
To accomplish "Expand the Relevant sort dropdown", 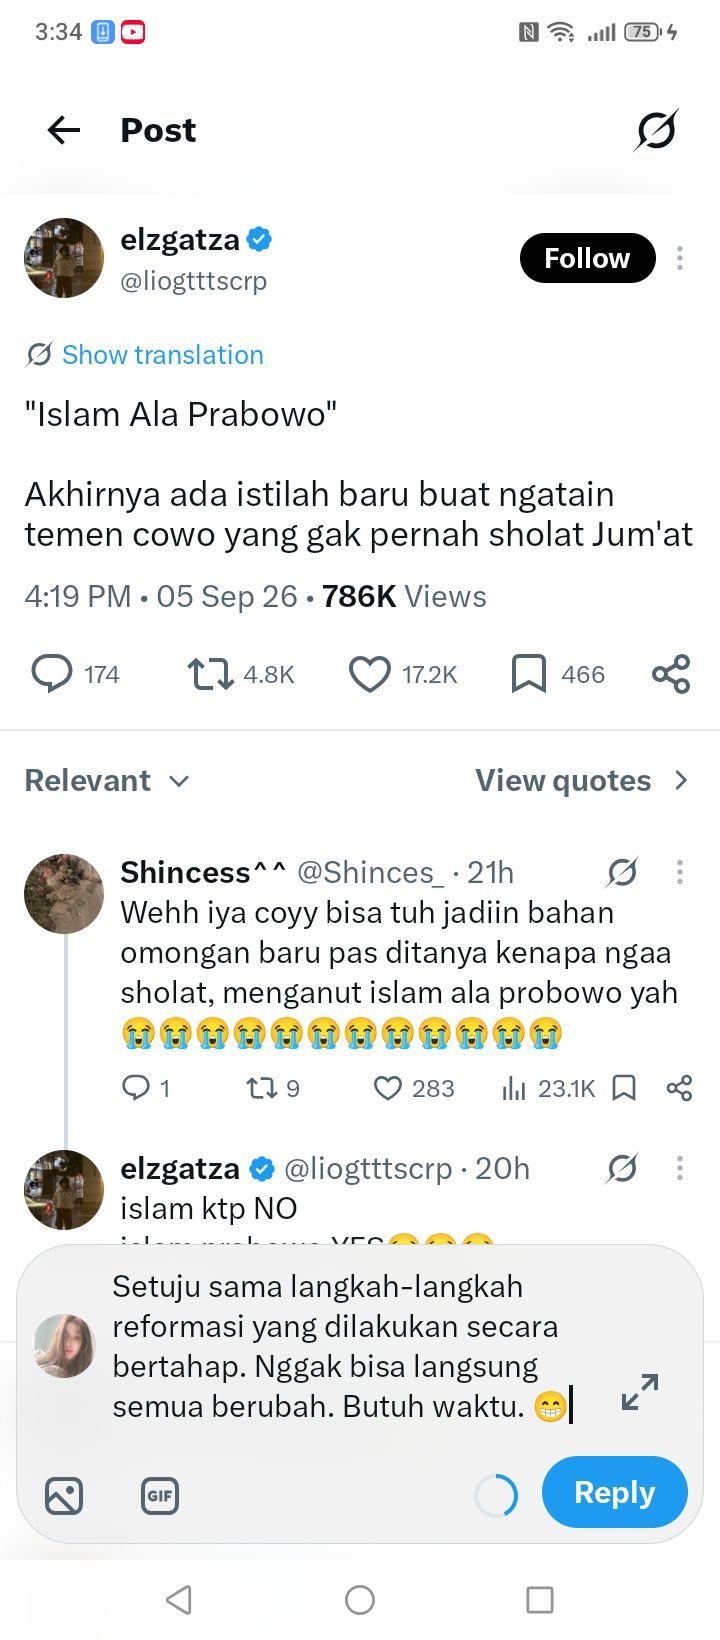I will [x=107, y=780].
